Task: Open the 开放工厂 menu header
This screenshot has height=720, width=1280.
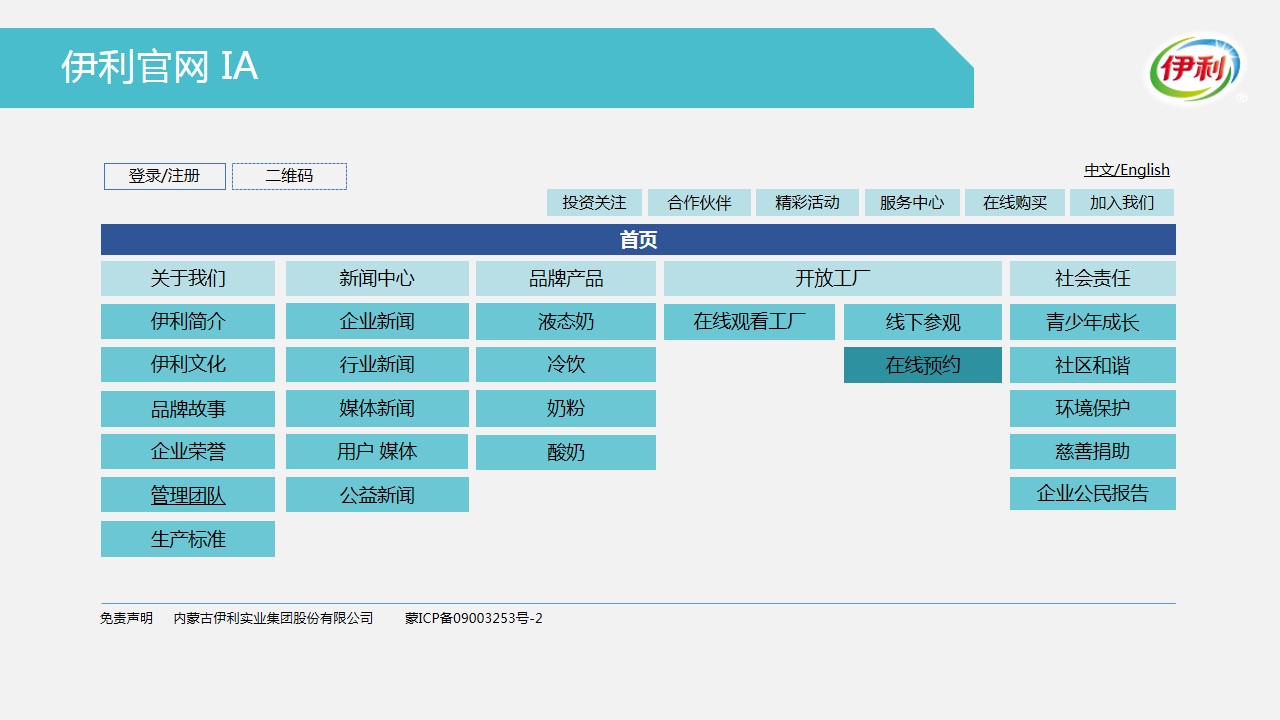Action: 833,278
